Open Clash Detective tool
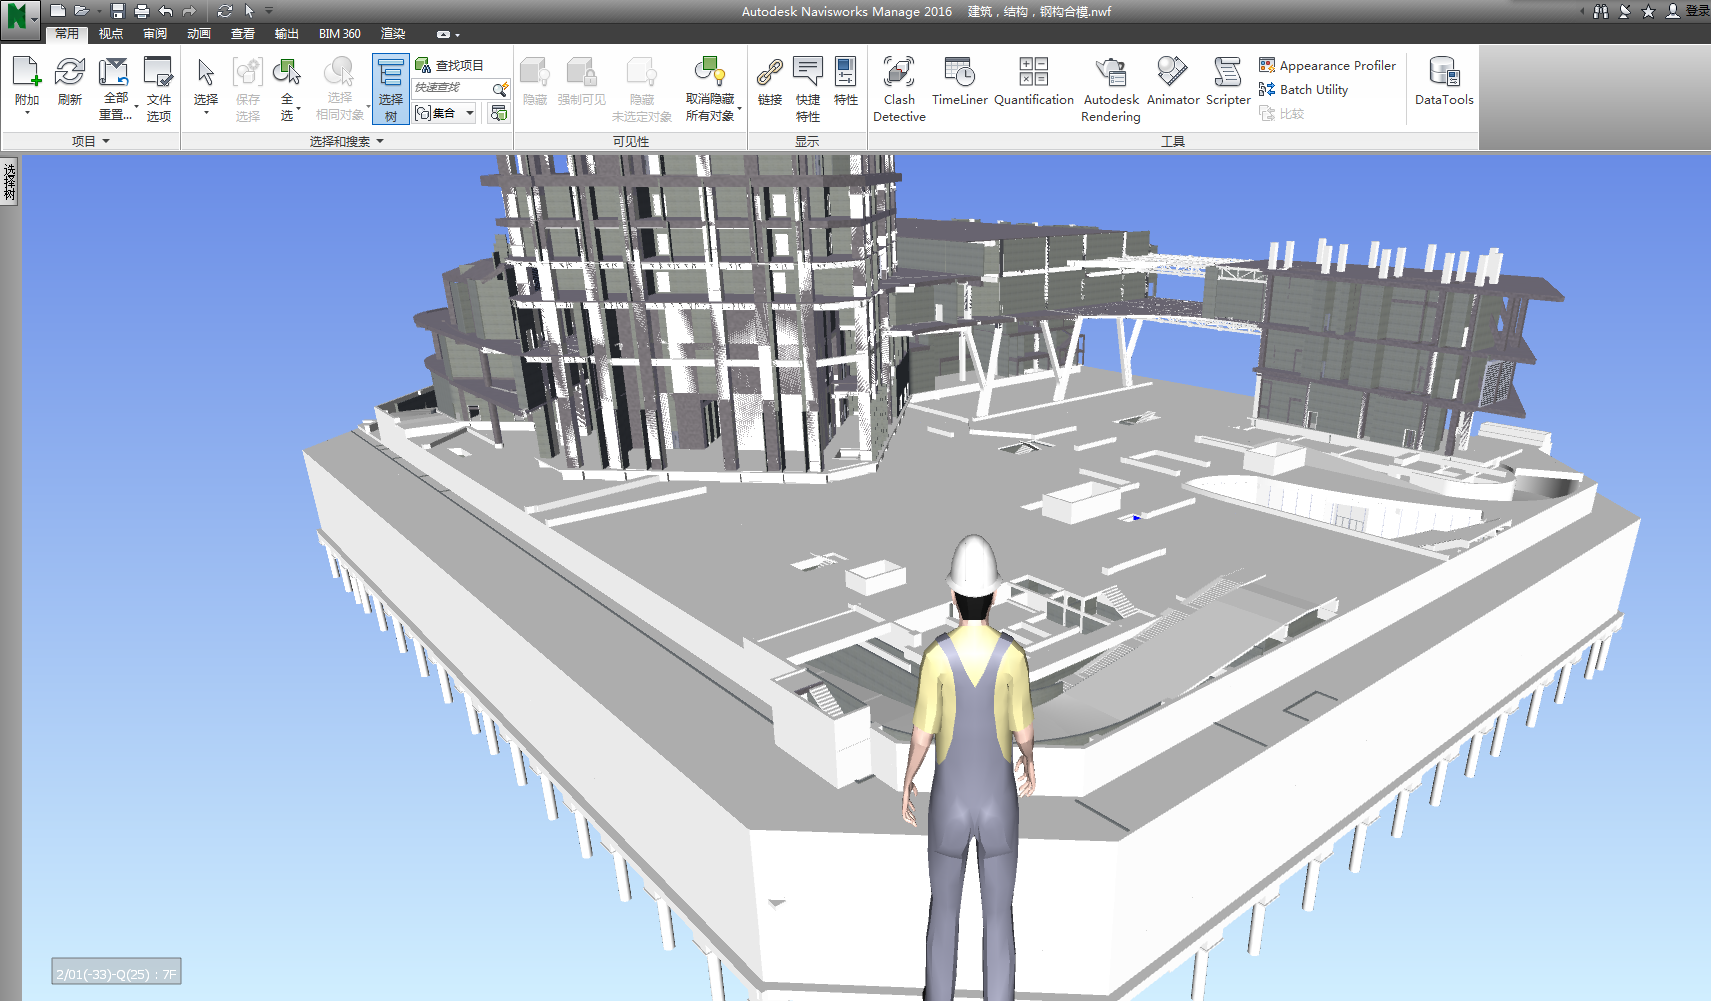Screen dimensions: 1711x1001 [899, 88]
